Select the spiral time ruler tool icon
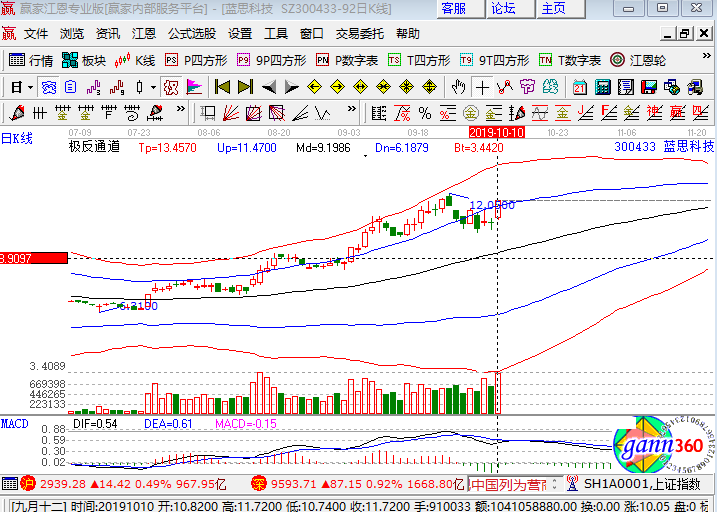717x512 pixels. tap(132, 112)
